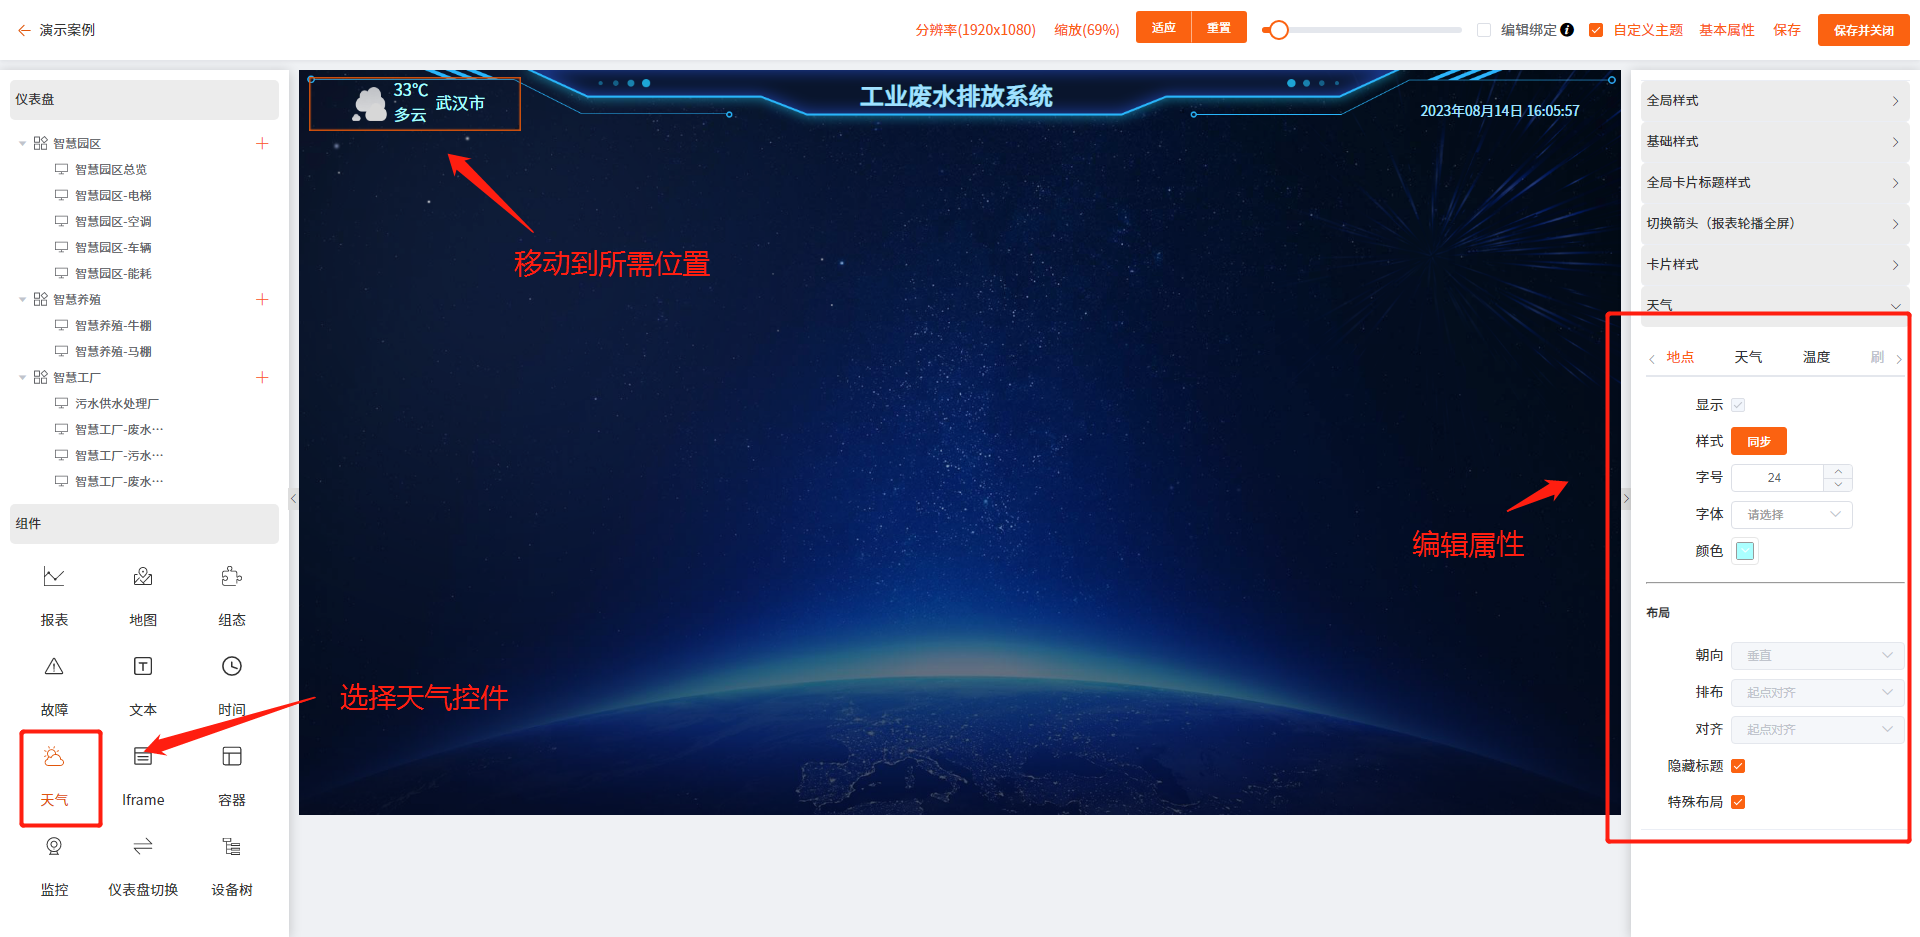The image size is (1920, 937).
Task: Select the 故障 warning triangle icon
Action: [54, 667]
